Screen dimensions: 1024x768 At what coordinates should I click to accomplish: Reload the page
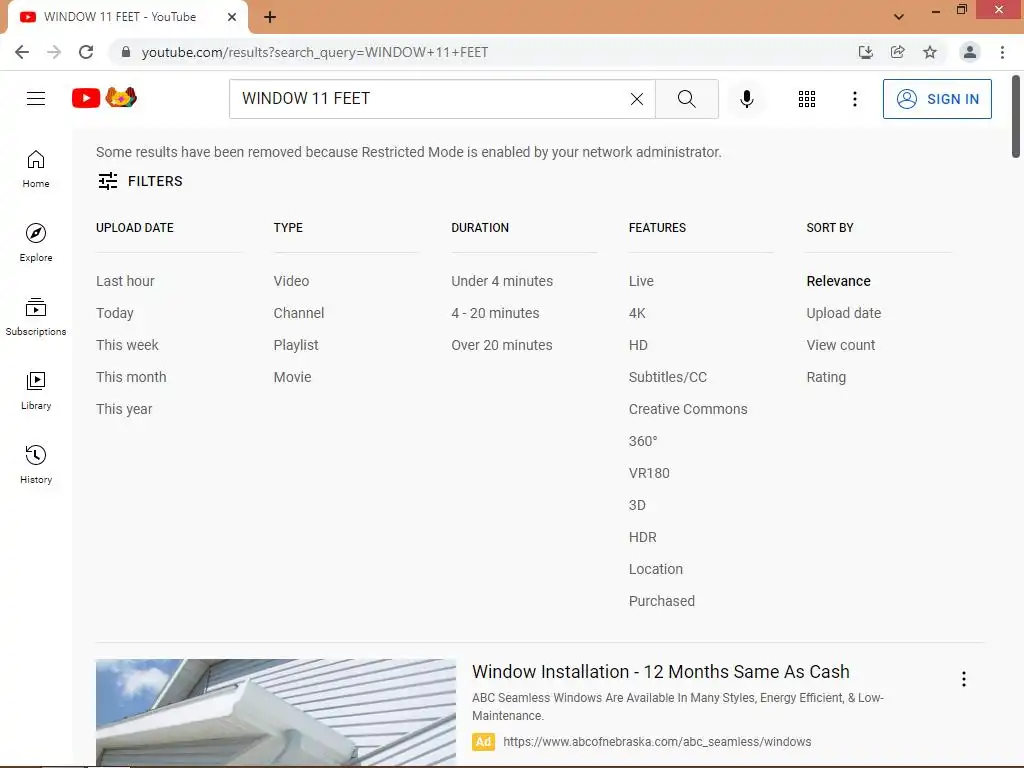(x=86, y=52)
